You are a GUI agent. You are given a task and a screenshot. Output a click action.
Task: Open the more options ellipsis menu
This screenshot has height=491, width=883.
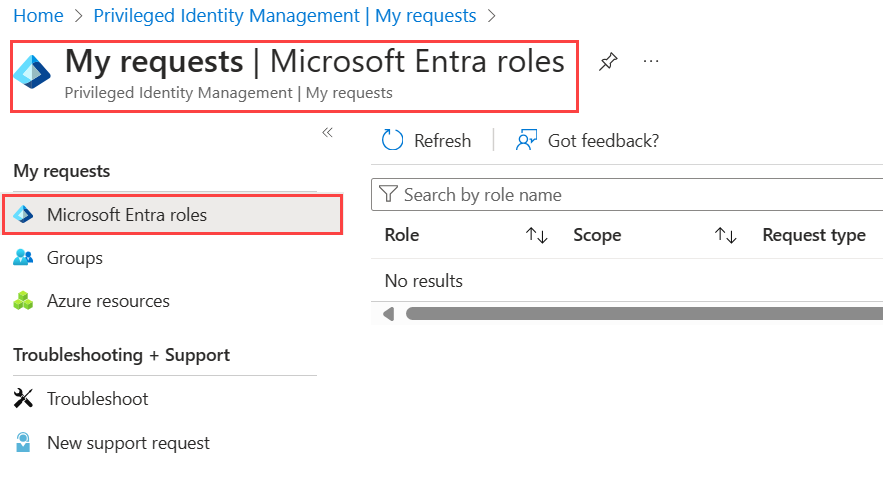click(x=651, y=62)
